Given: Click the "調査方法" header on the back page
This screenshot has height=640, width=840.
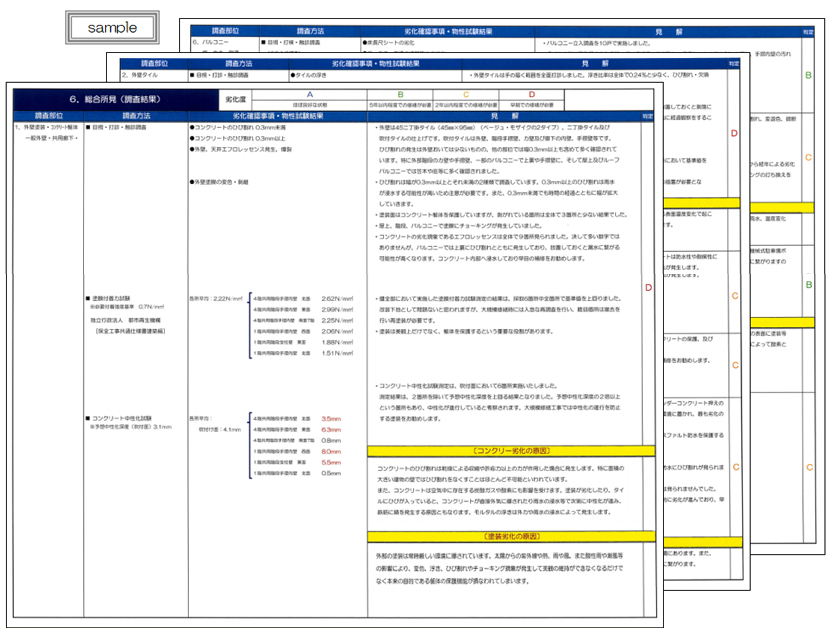Looking at the screenshot, I should click(x=310, y=31).
